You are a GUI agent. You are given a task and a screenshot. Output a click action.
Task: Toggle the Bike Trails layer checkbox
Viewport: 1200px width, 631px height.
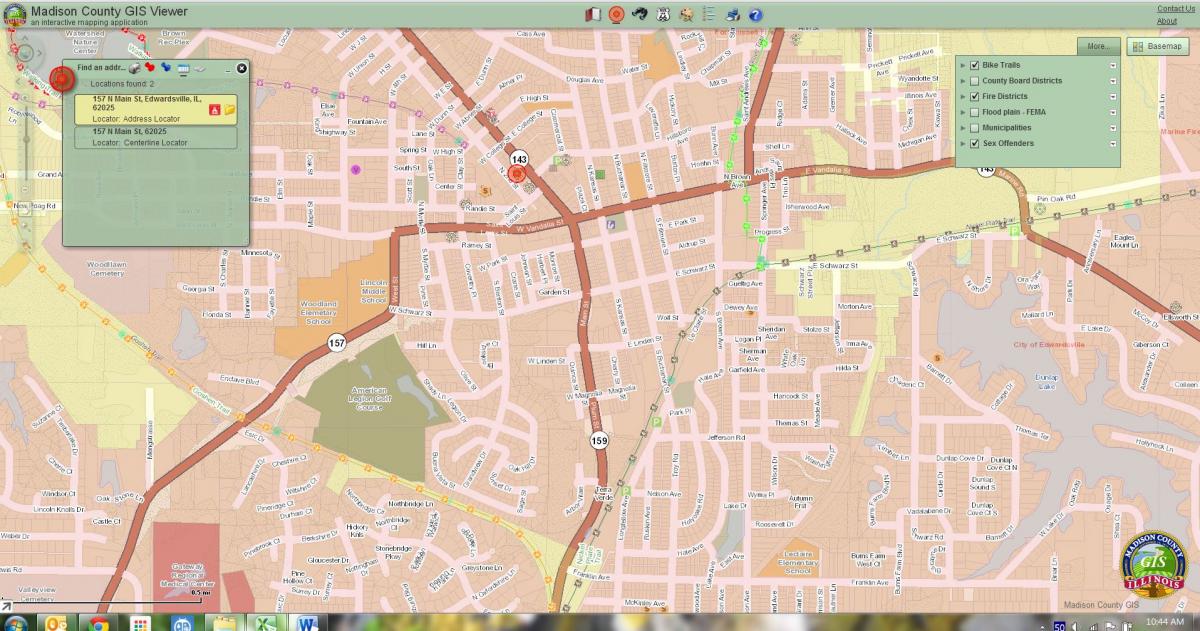pyautogui.click(x=974, y=65)
